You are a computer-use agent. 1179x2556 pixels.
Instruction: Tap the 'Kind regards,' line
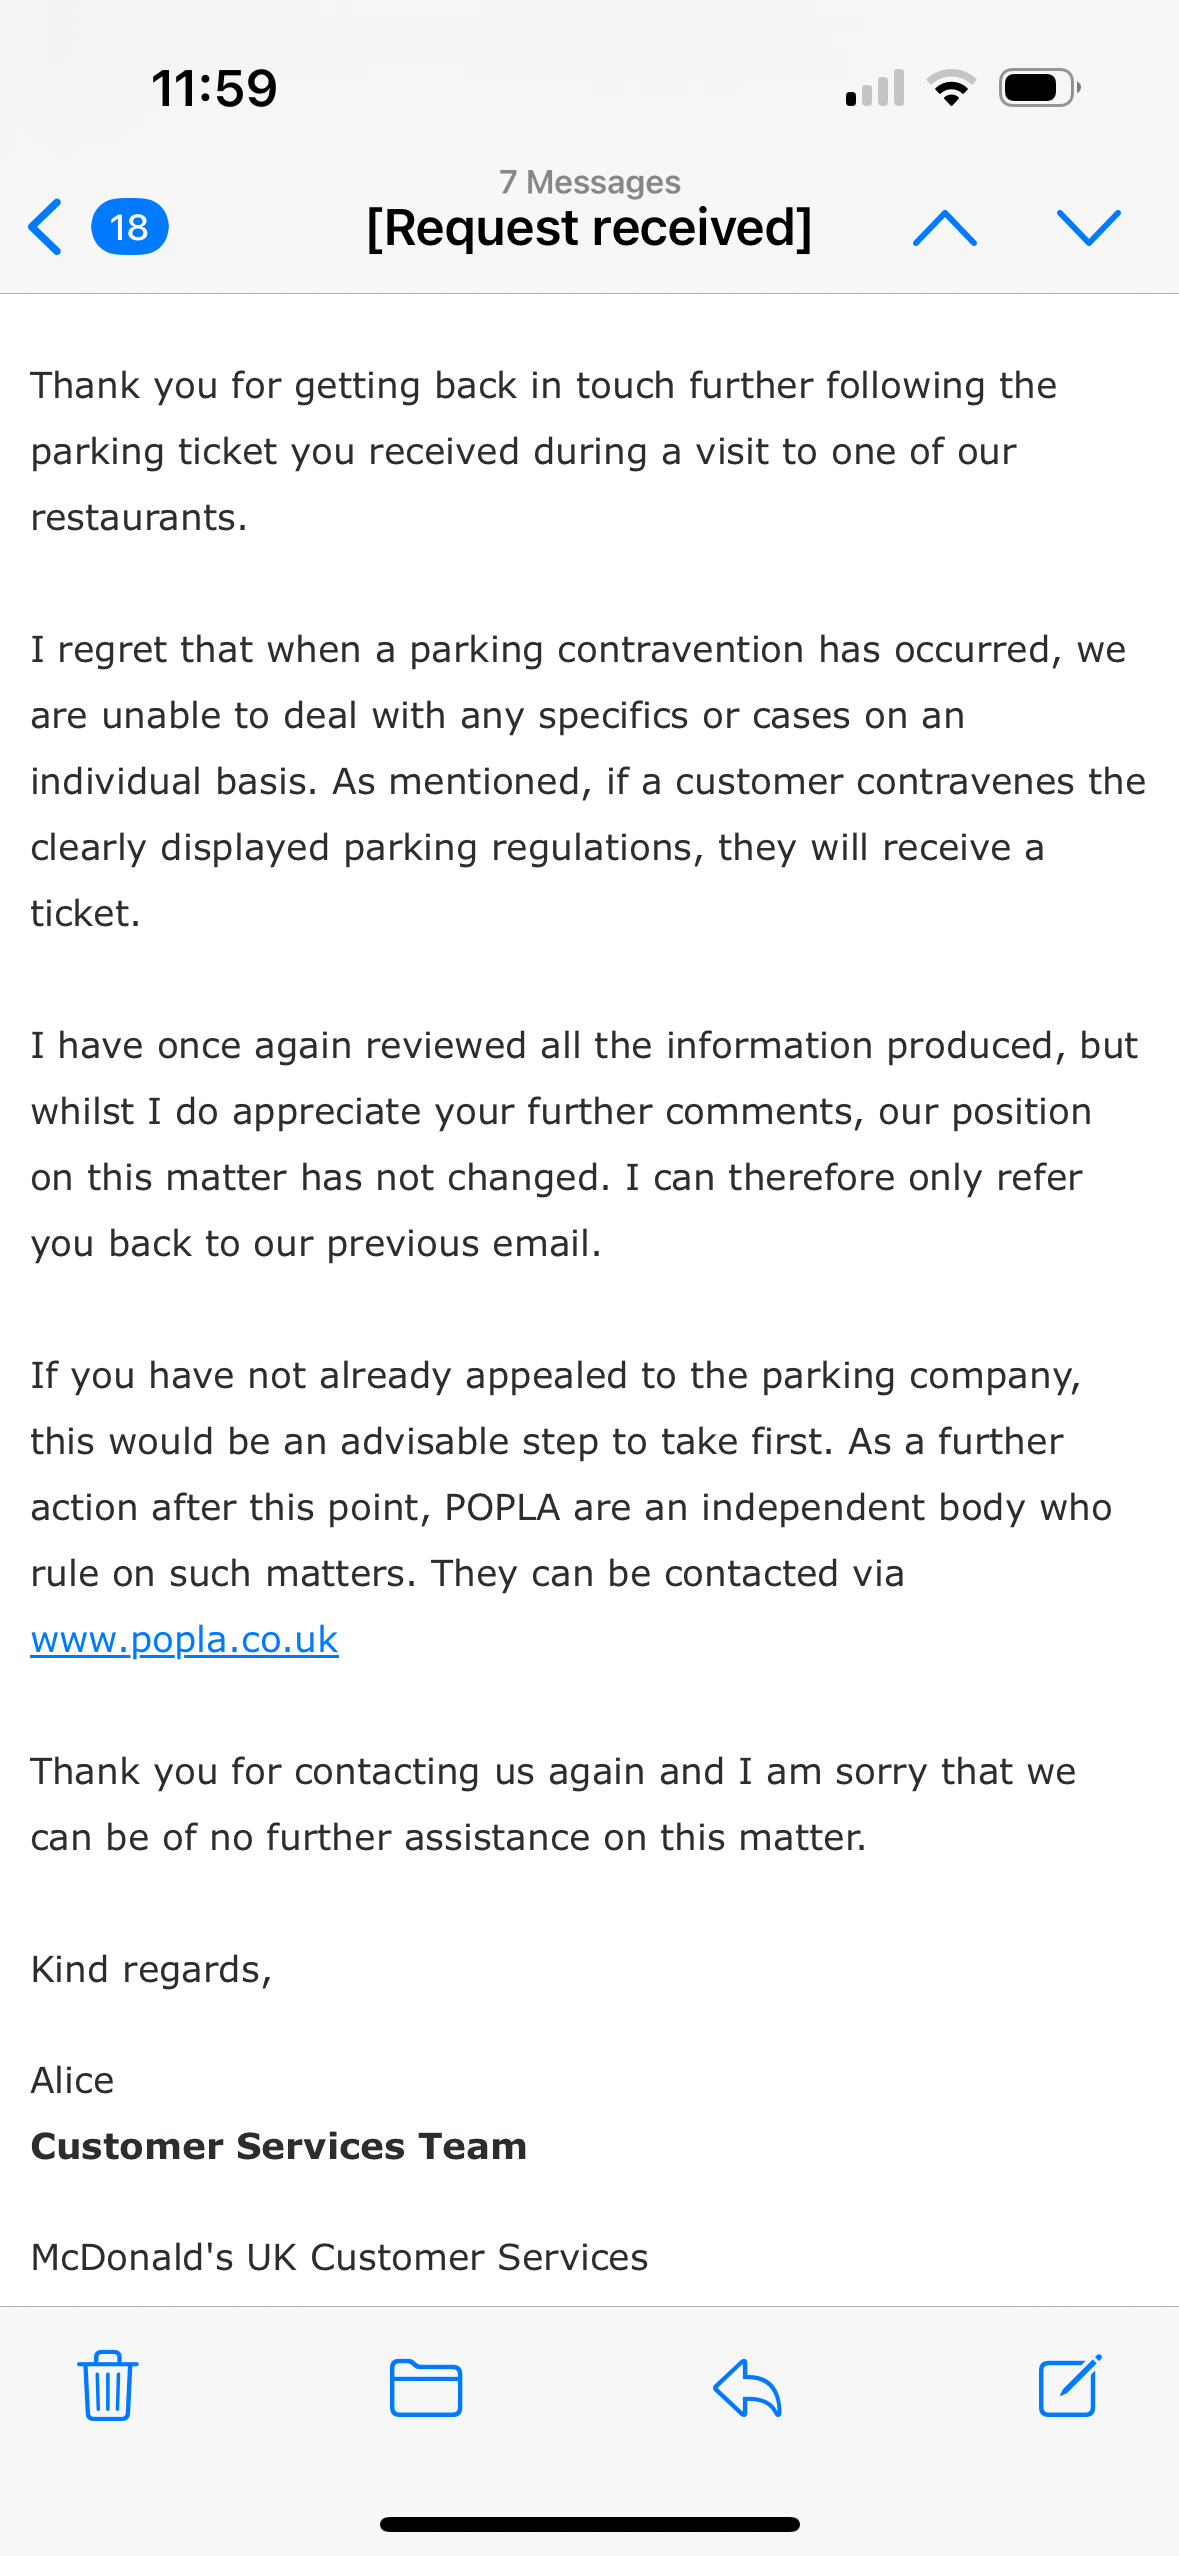tap(151, 1969)
